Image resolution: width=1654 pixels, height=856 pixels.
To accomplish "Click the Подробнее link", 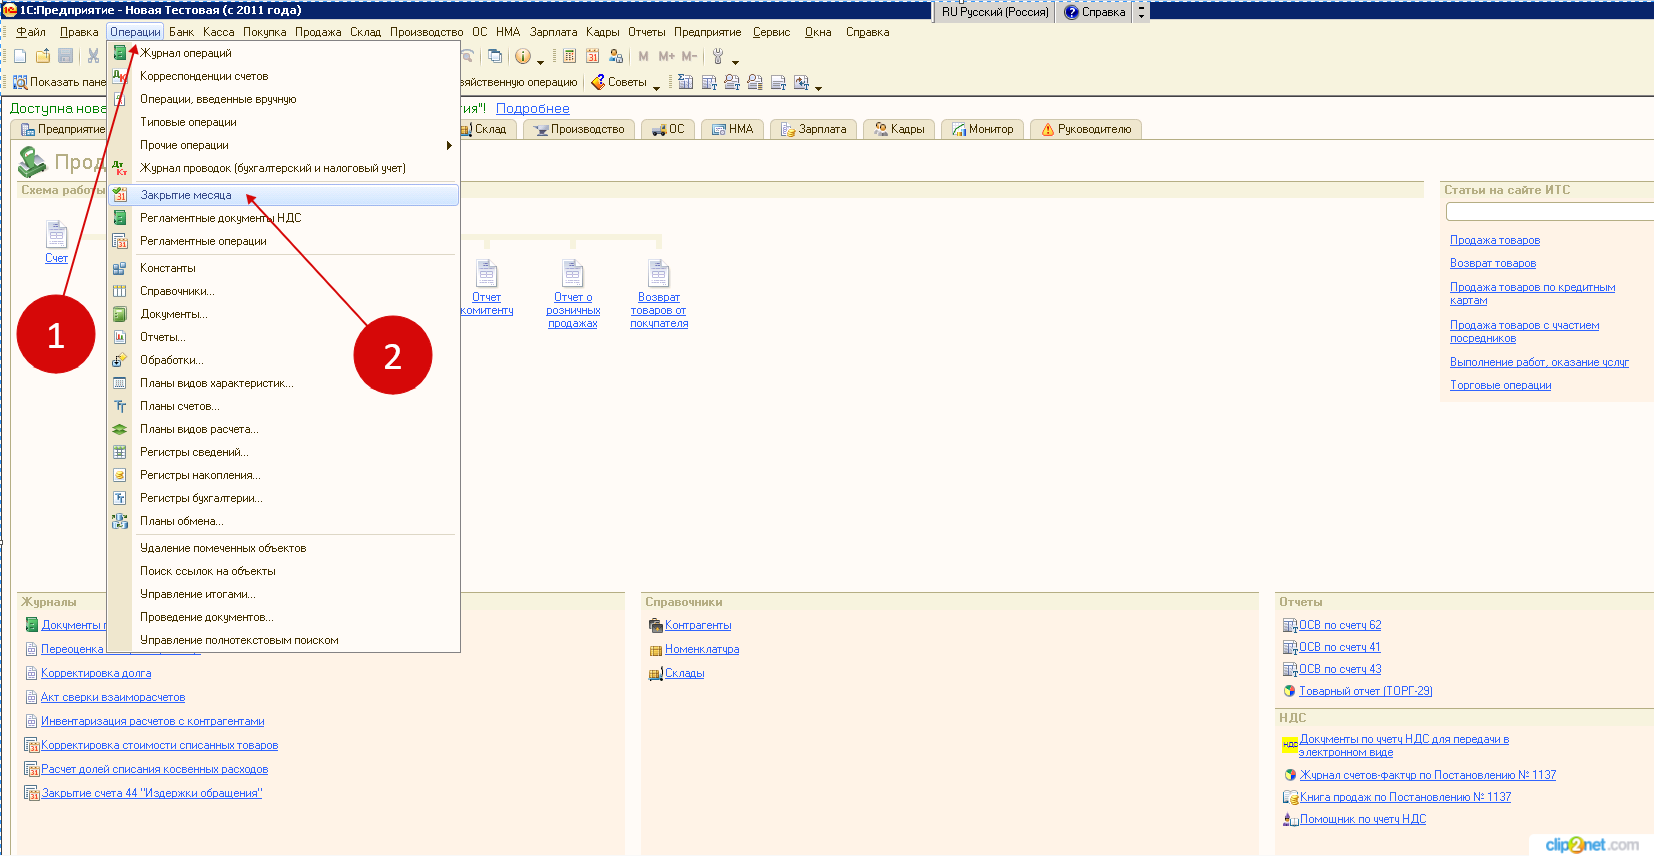I will (533, 108).
